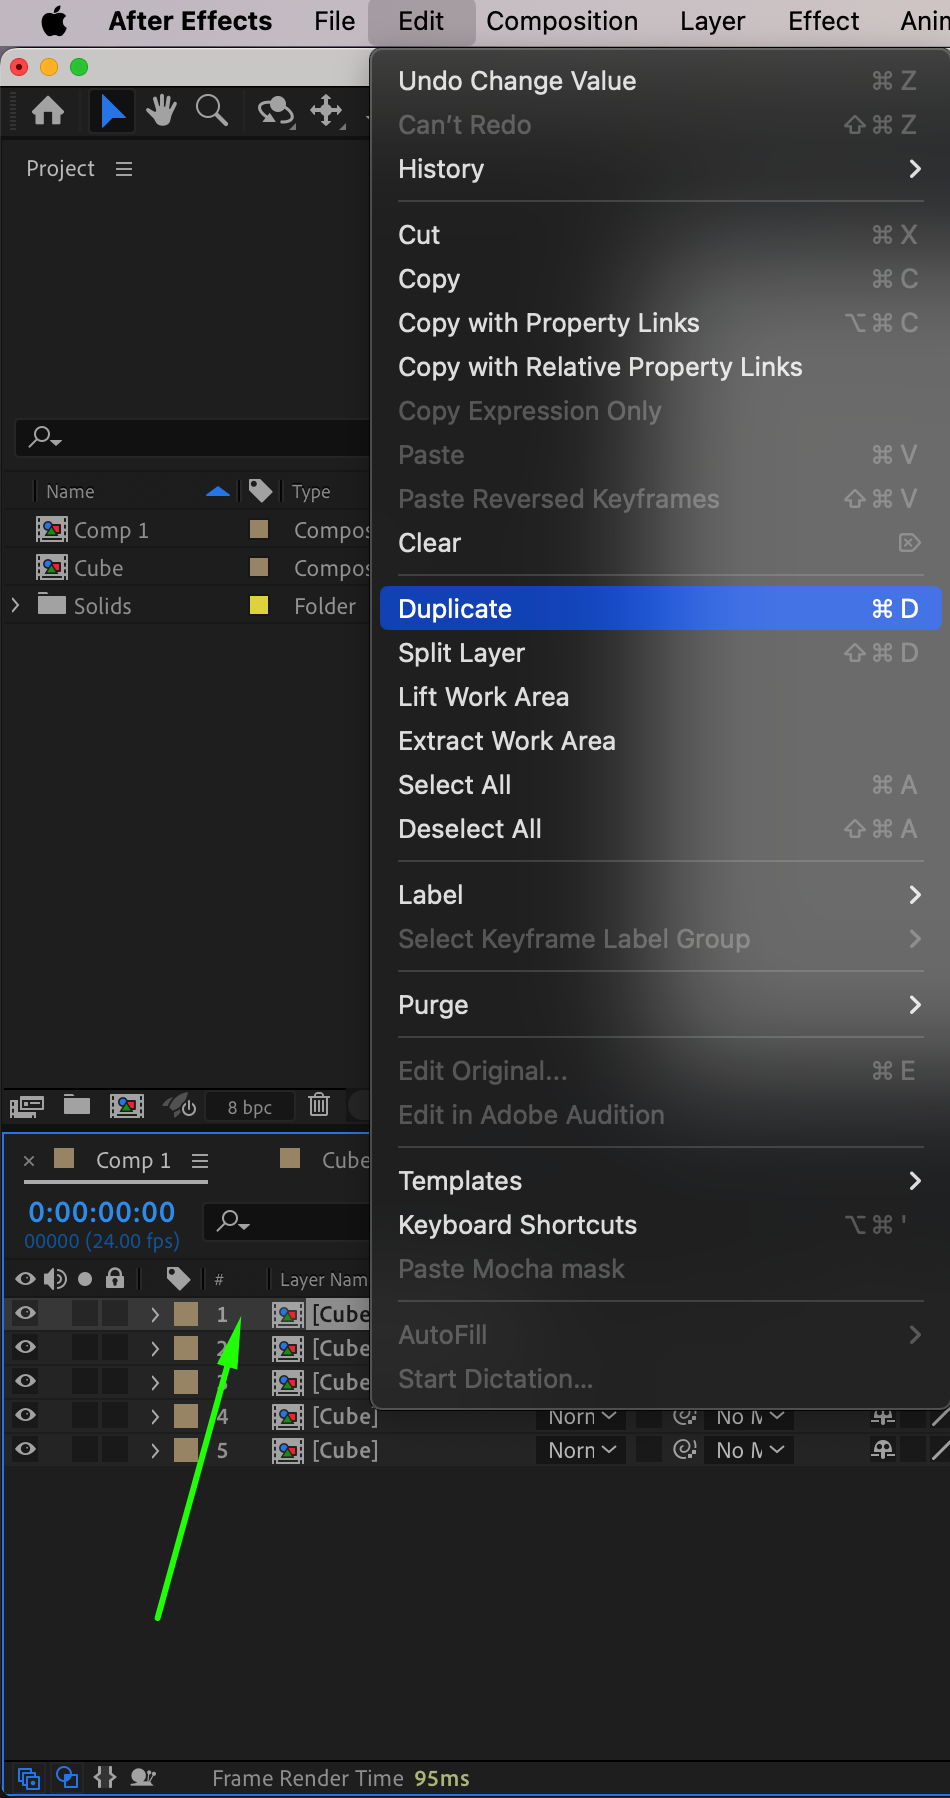This screenshot has height=1798, width=950.
Task: Select the Home icon in toolbar
Action: tap(48, 111)
